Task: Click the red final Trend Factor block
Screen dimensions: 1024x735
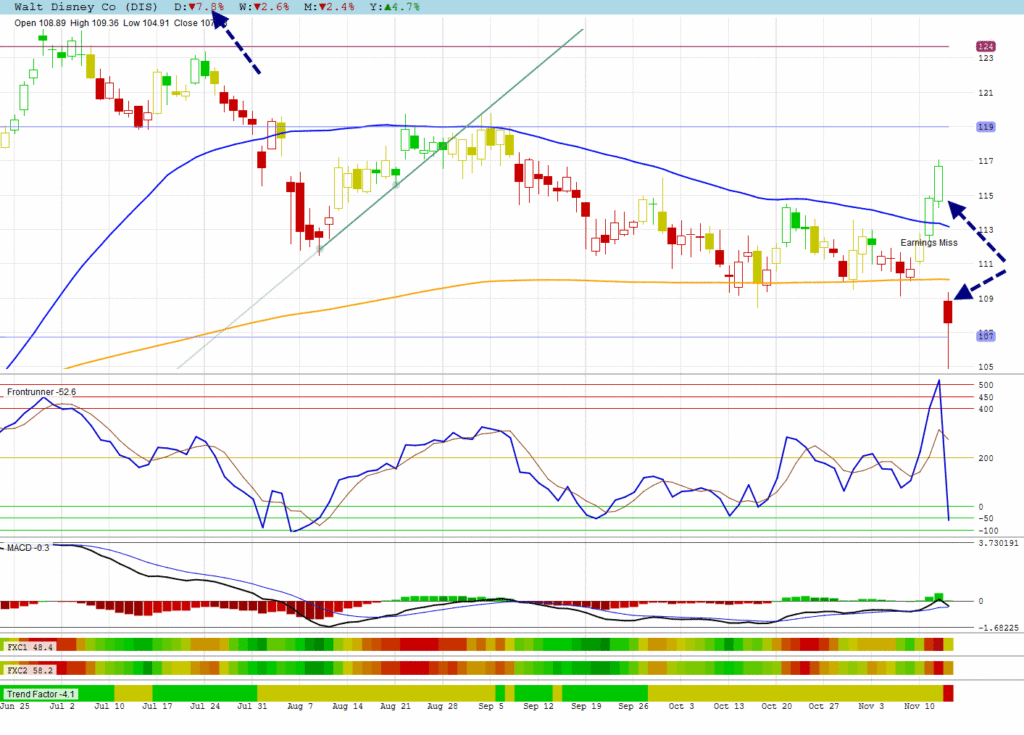Action: (948, 693)
